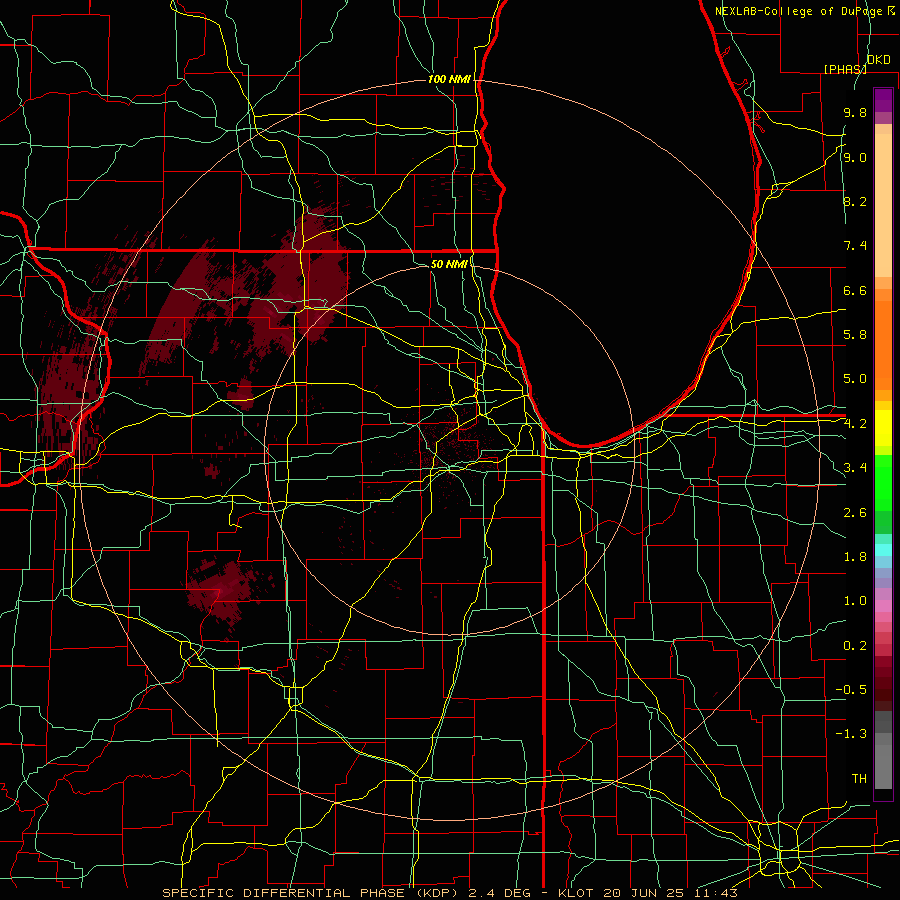Select the 1.0 legend value
Viewport: 900px width, 900px height.
855,601
